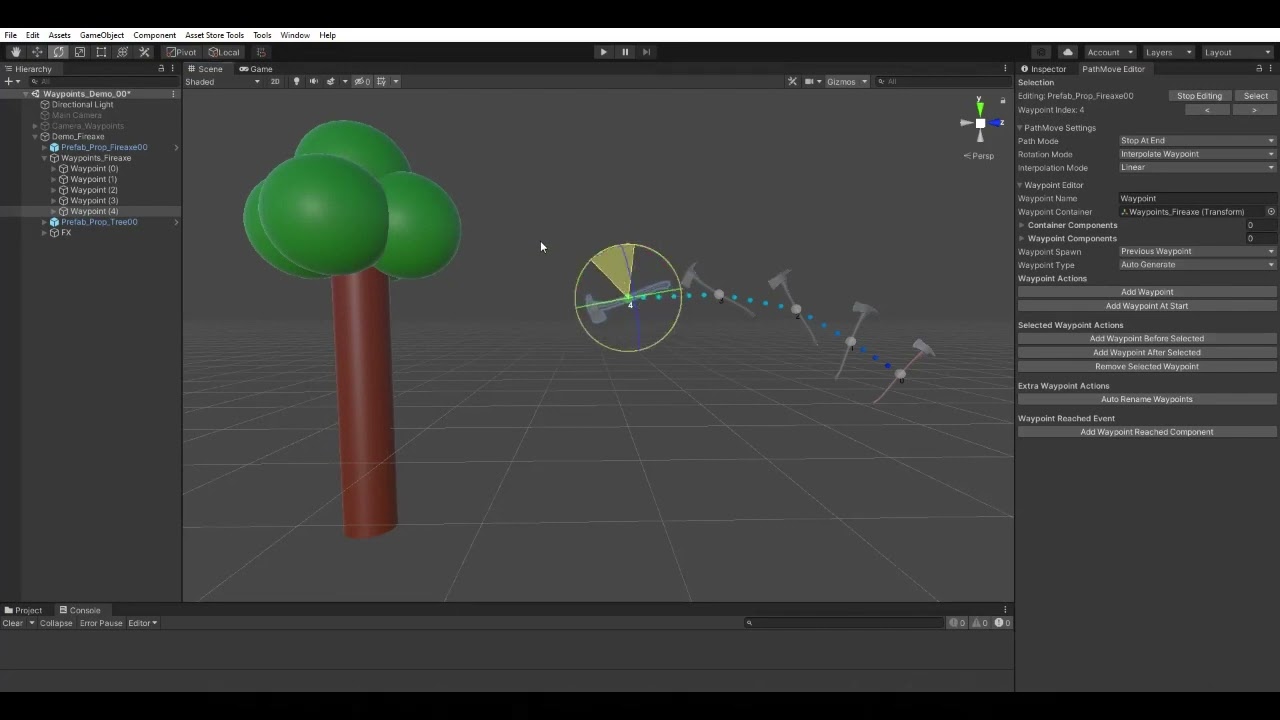Open the custom editor tools icon
Screen dimensions: 1280x720
[144, 52]
